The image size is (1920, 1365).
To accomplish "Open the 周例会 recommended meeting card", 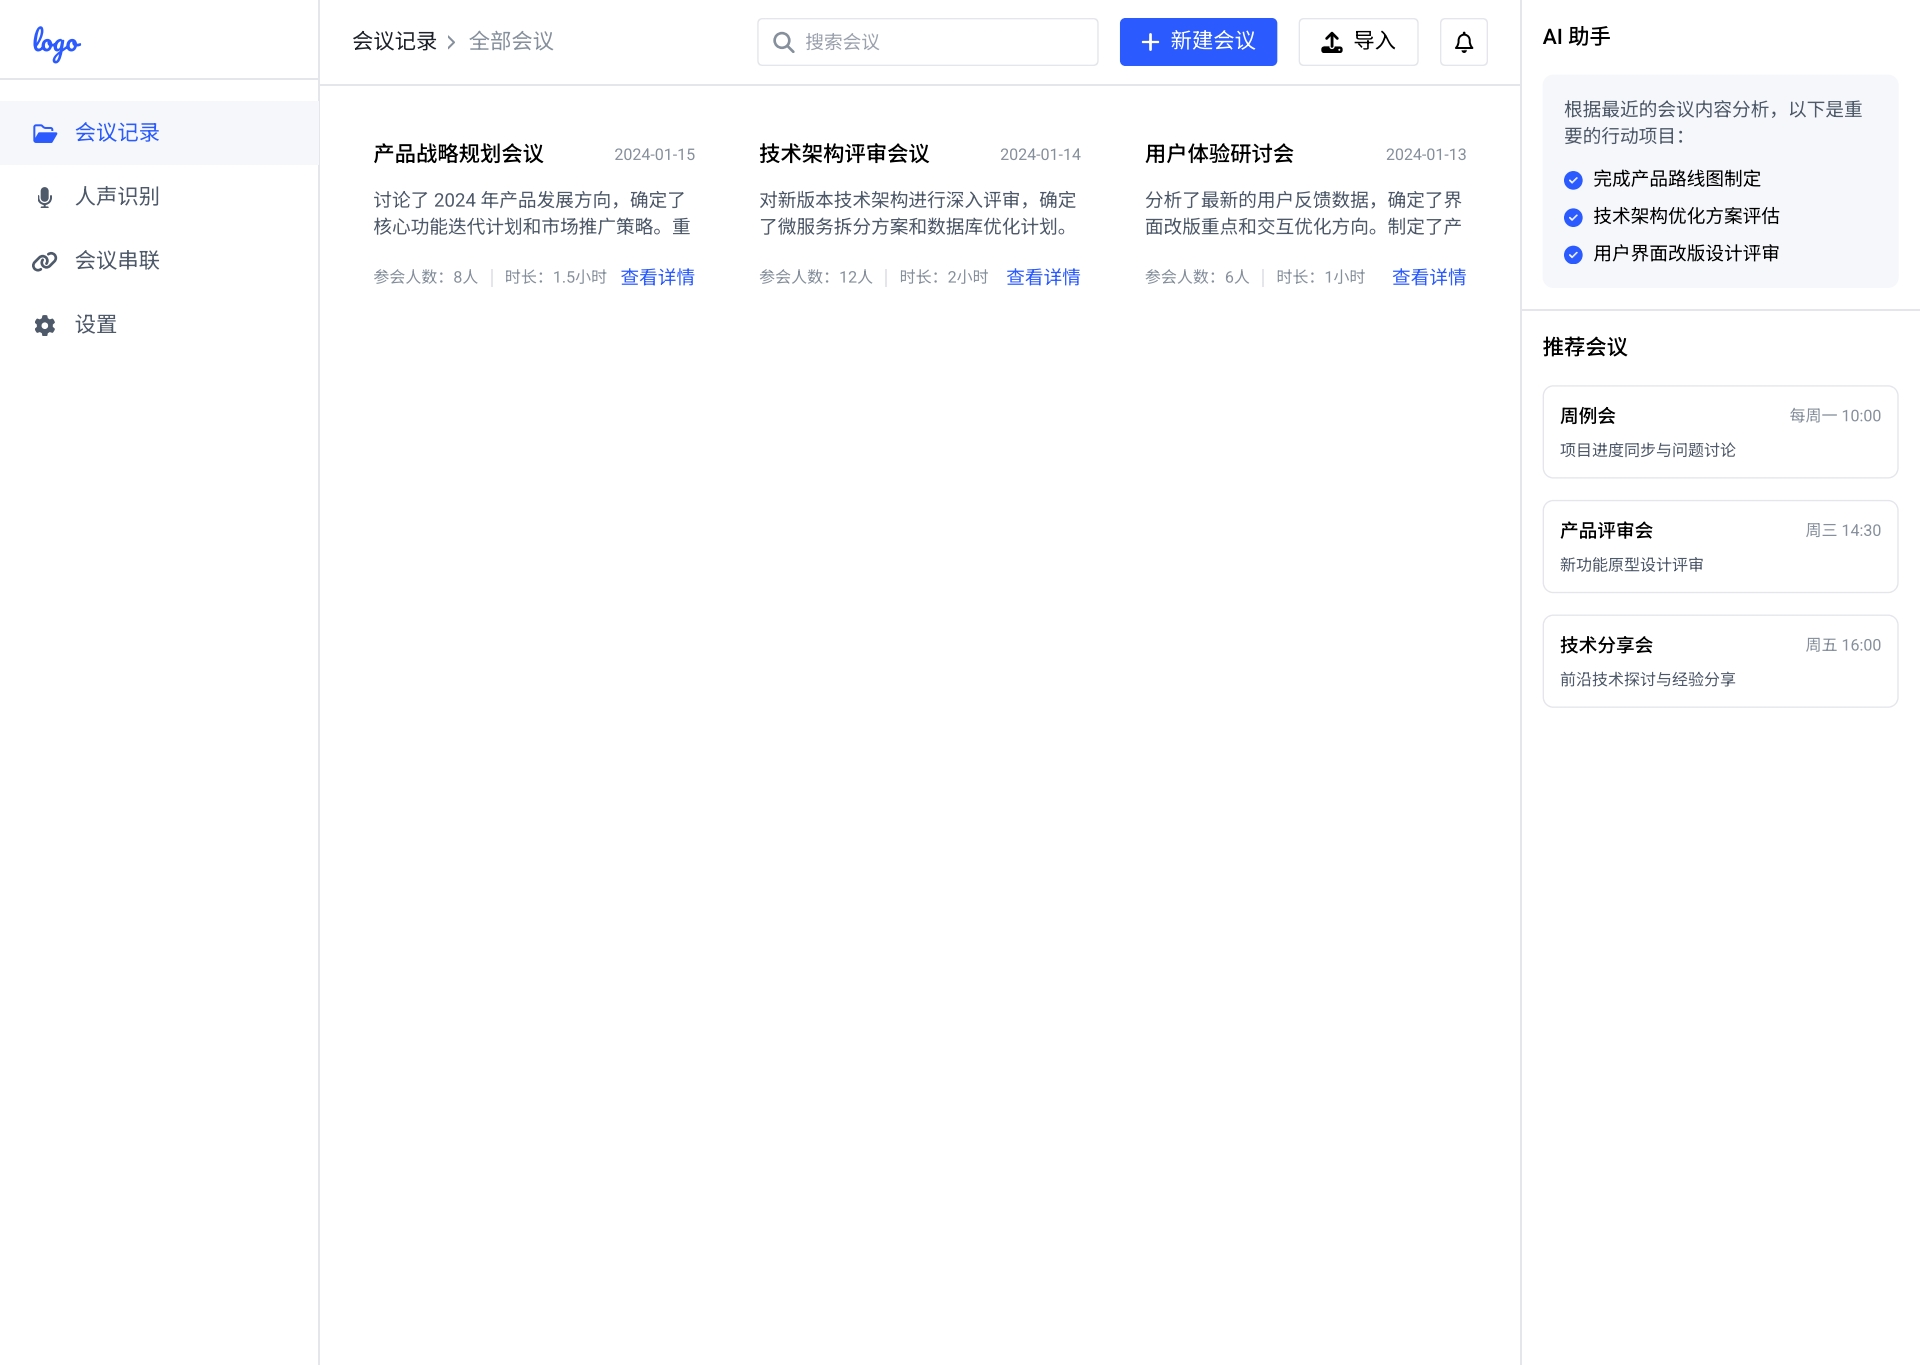I will click(1720, 432).
